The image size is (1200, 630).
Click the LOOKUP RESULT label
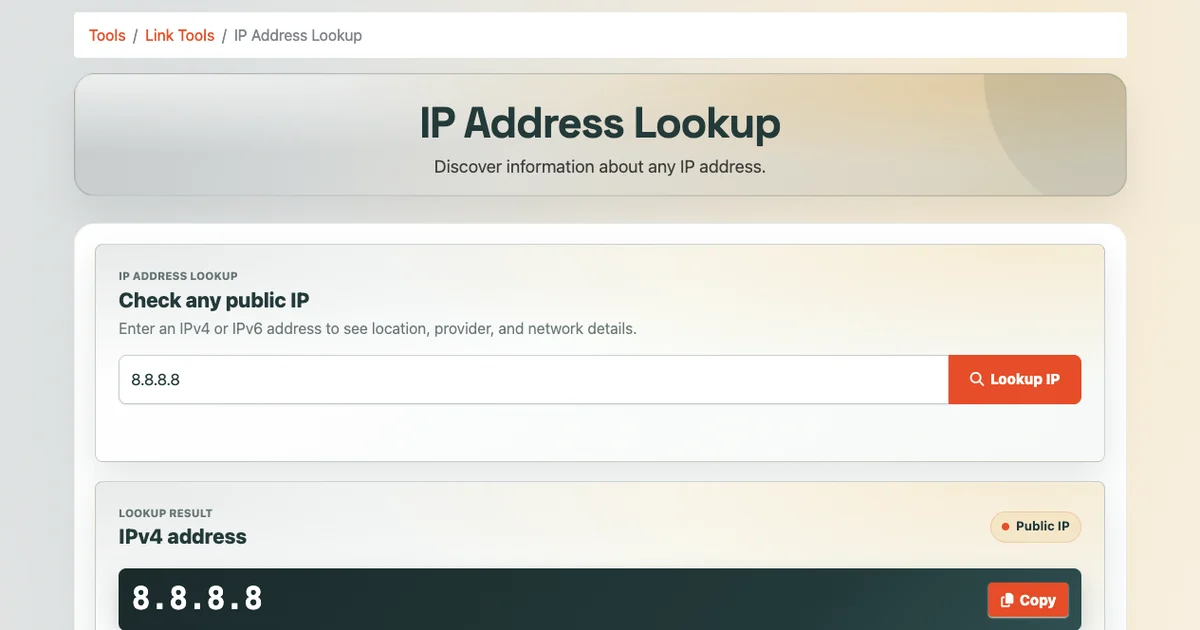(165, 513)
